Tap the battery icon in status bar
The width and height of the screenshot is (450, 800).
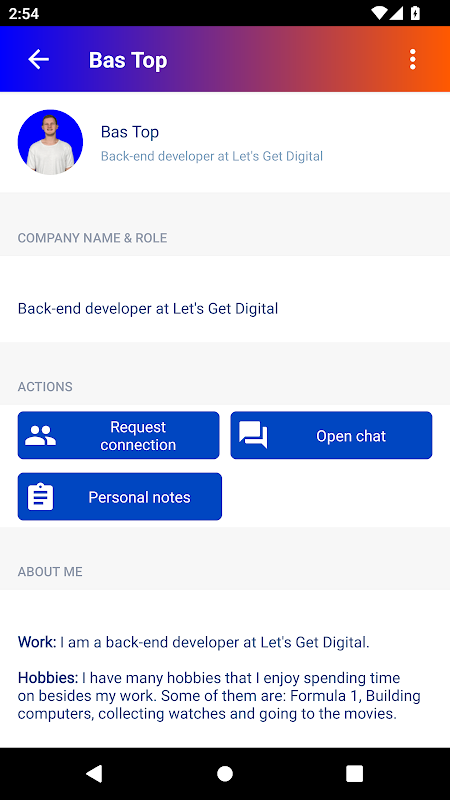coord(416,13)
